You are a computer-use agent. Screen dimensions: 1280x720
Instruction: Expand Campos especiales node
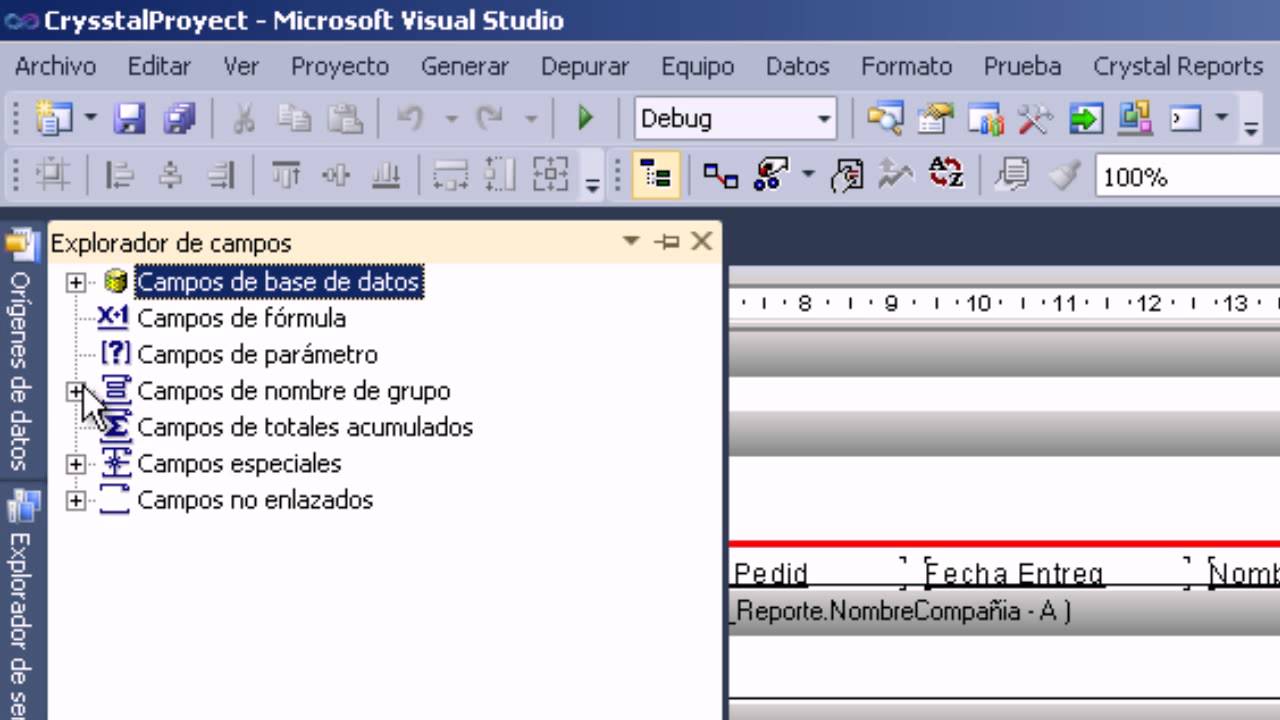pyautogui.click(x=76, y=464)
